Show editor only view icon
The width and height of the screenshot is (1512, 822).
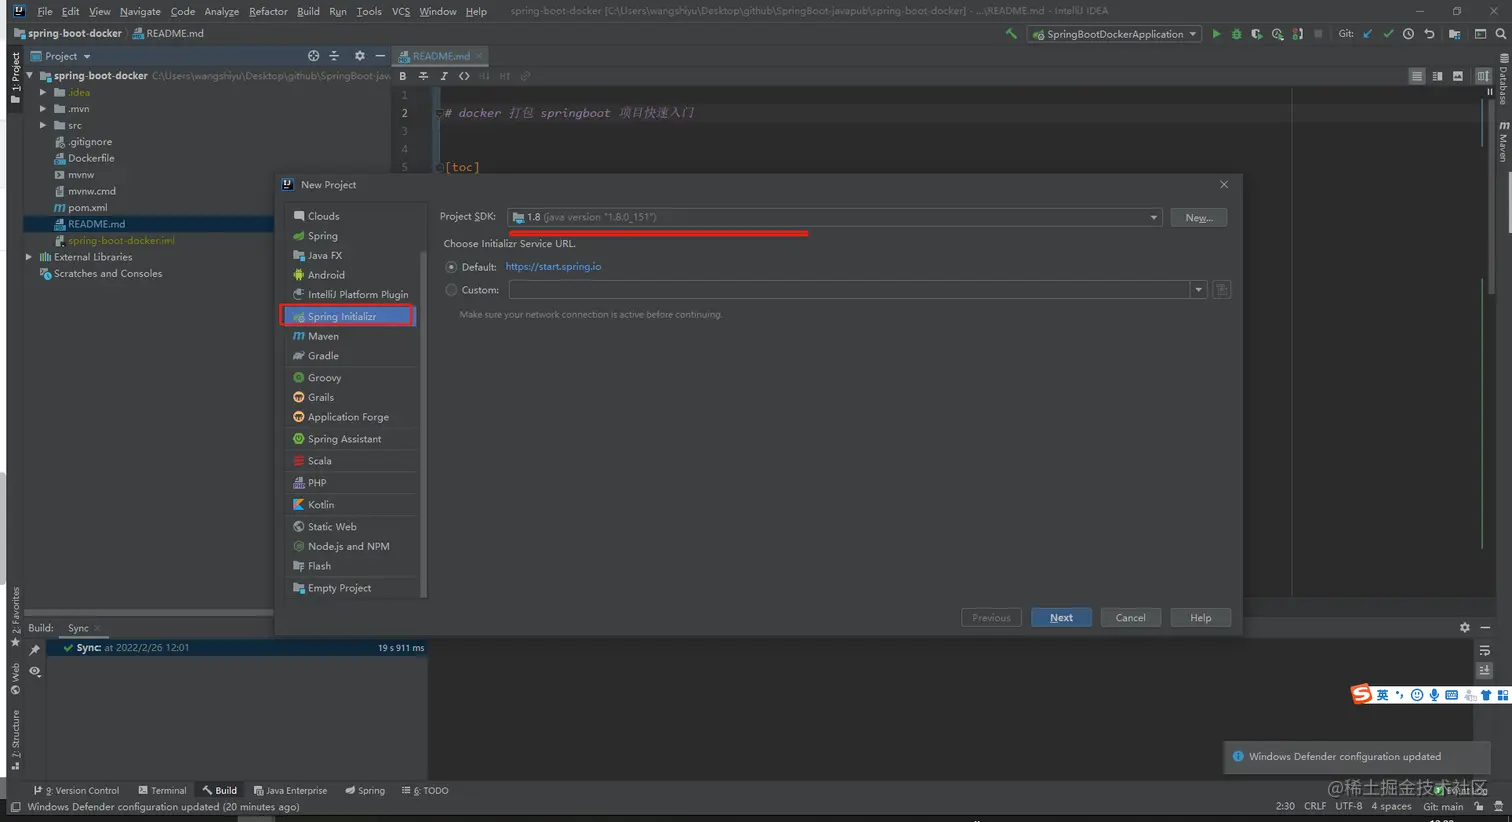1417,76
